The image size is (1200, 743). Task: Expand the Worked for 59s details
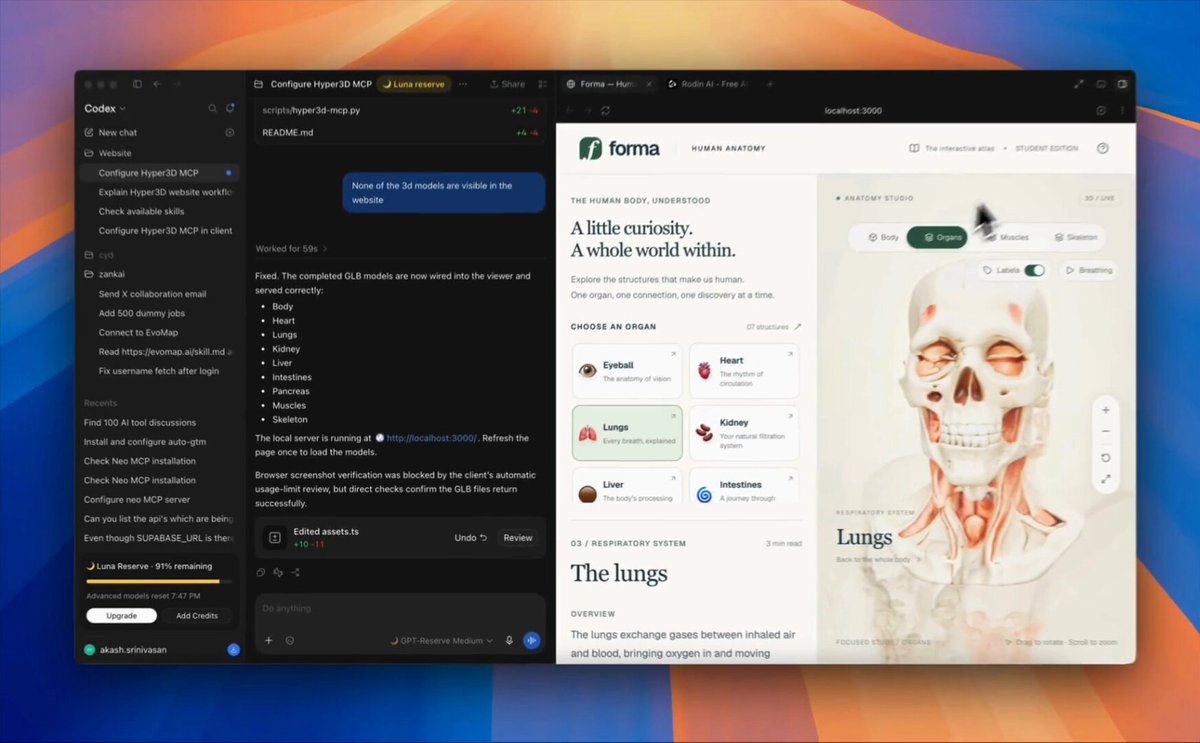pos(291,248)
